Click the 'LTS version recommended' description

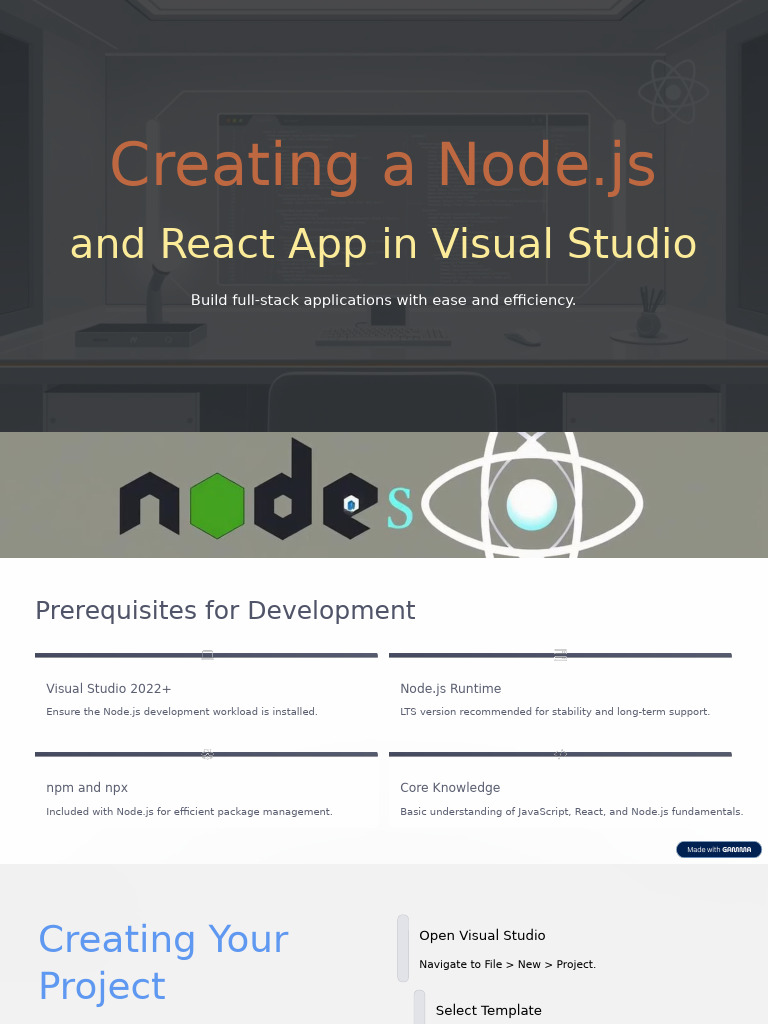(x=555, y=711)
